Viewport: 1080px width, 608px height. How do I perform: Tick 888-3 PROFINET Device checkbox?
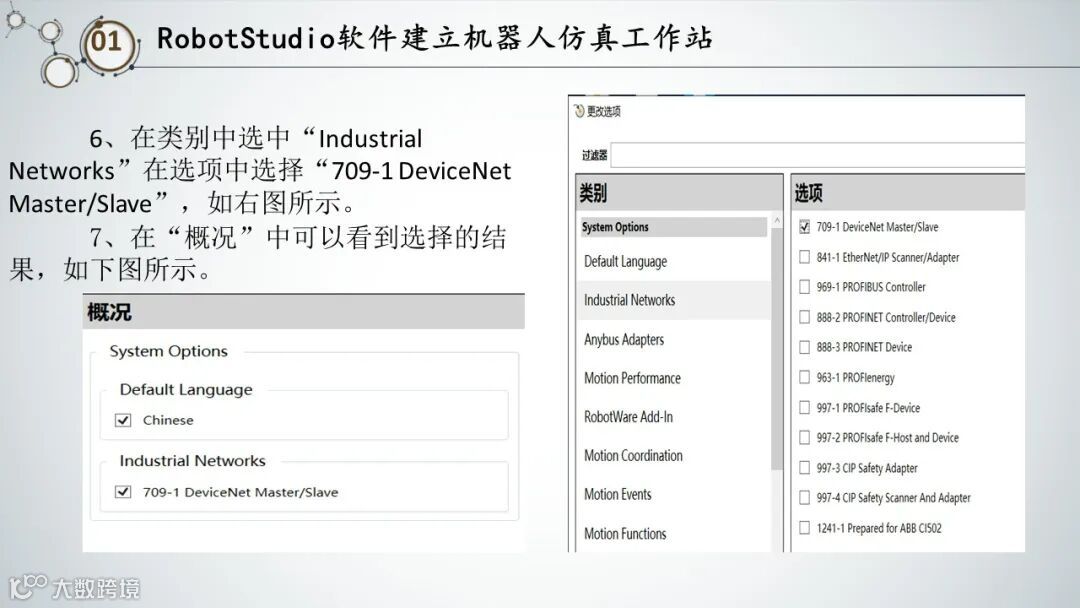tap(804, 347)
